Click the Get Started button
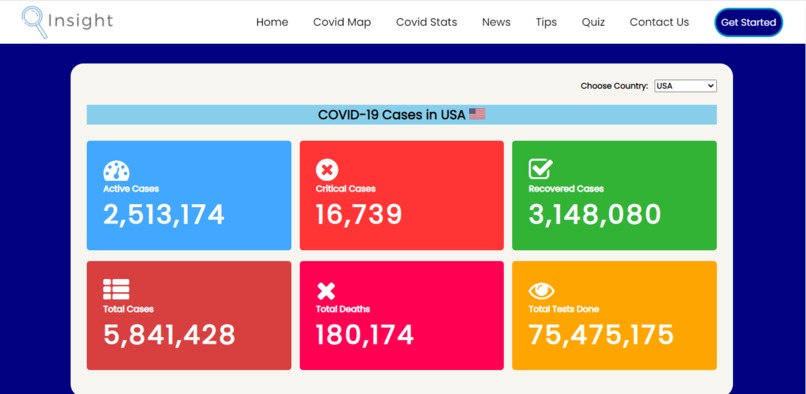This screenshot has width=806, height=394. pos(748,22)
